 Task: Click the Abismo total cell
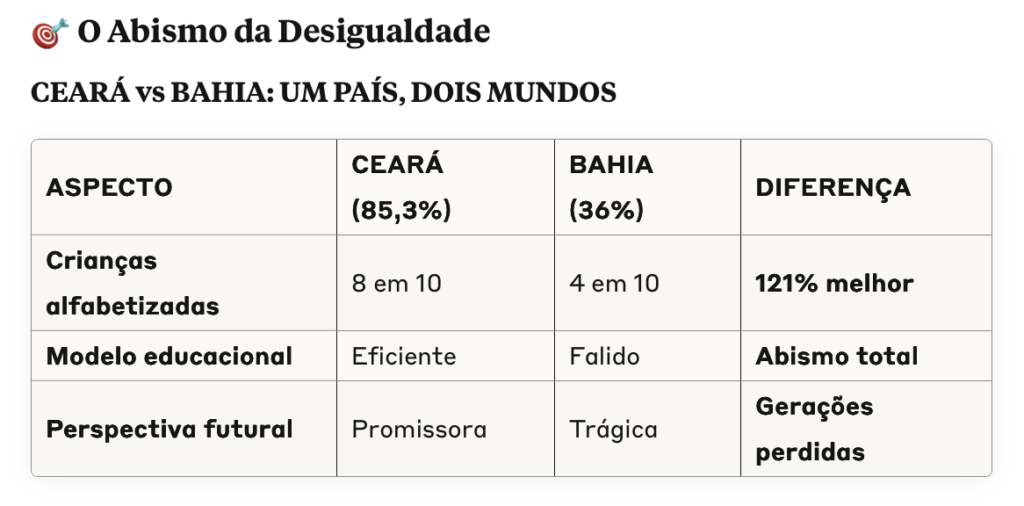(837, 356)
